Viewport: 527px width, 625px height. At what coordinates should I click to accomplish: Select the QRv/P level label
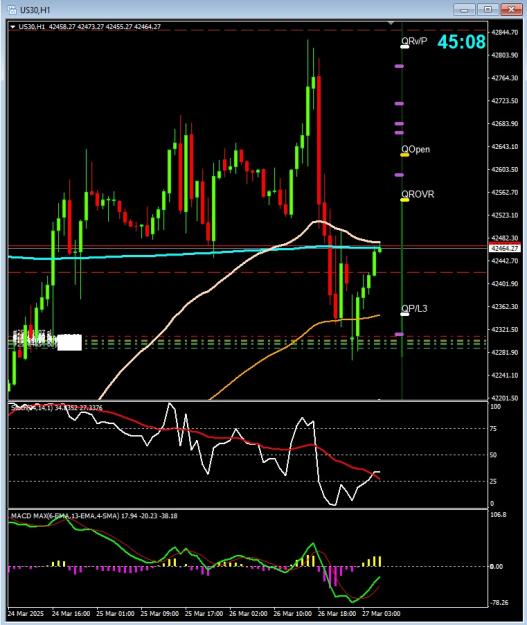[x=414, y=41]
